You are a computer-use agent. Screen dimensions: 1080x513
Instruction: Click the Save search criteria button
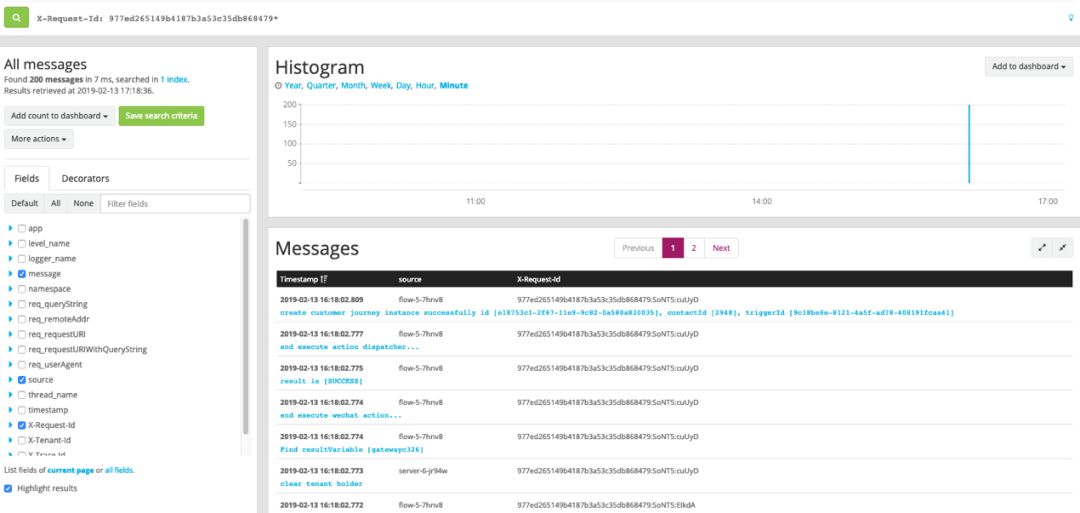(161, 116)
